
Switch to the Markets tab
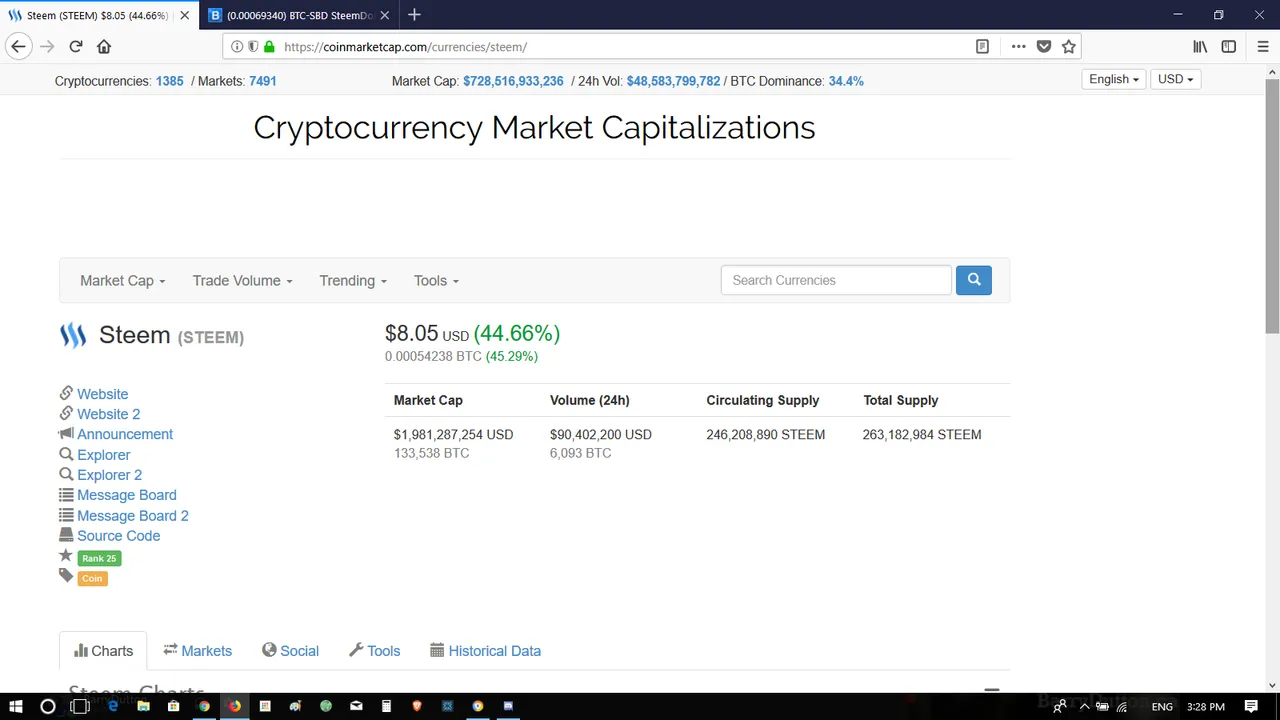point(197,651)
